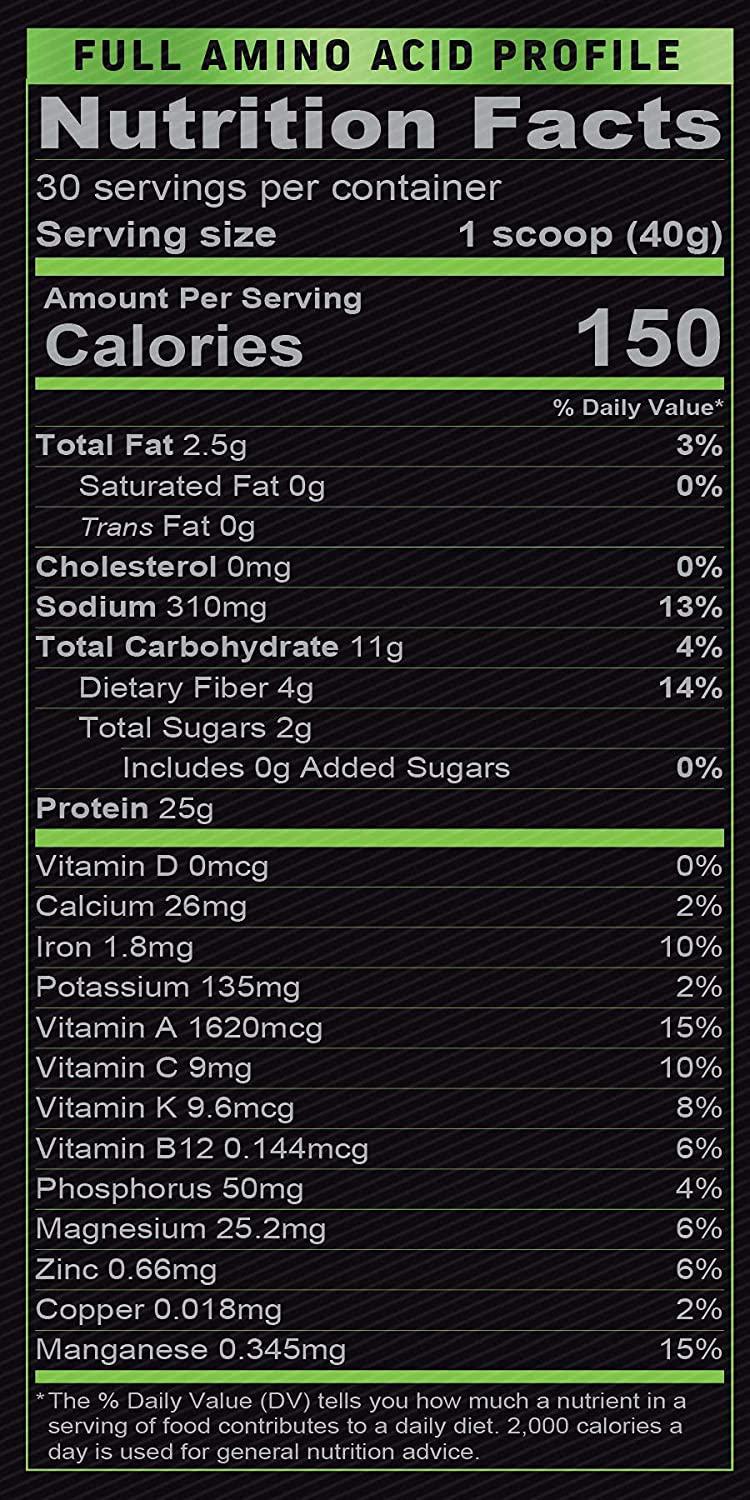Click the Dietary Fiber 4g line
The width and height of the screenshot is (750, 1500).
tap(196, 688)
